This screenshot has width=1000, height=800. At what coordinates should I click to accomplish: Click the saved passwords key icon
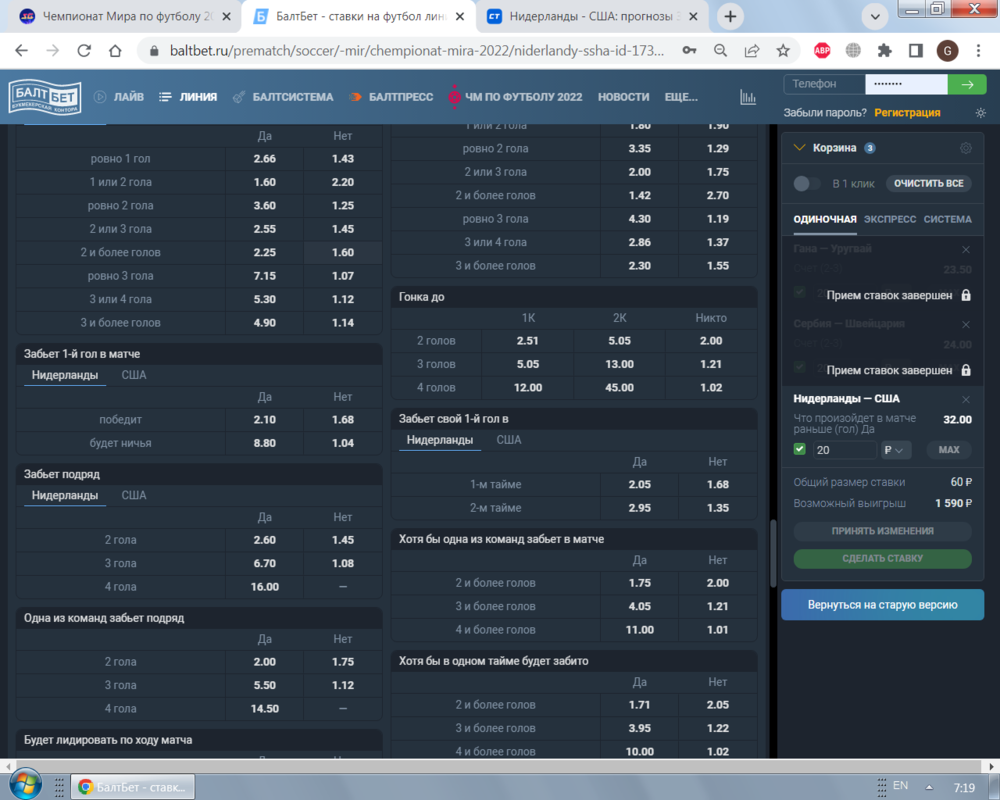(689, 51)
